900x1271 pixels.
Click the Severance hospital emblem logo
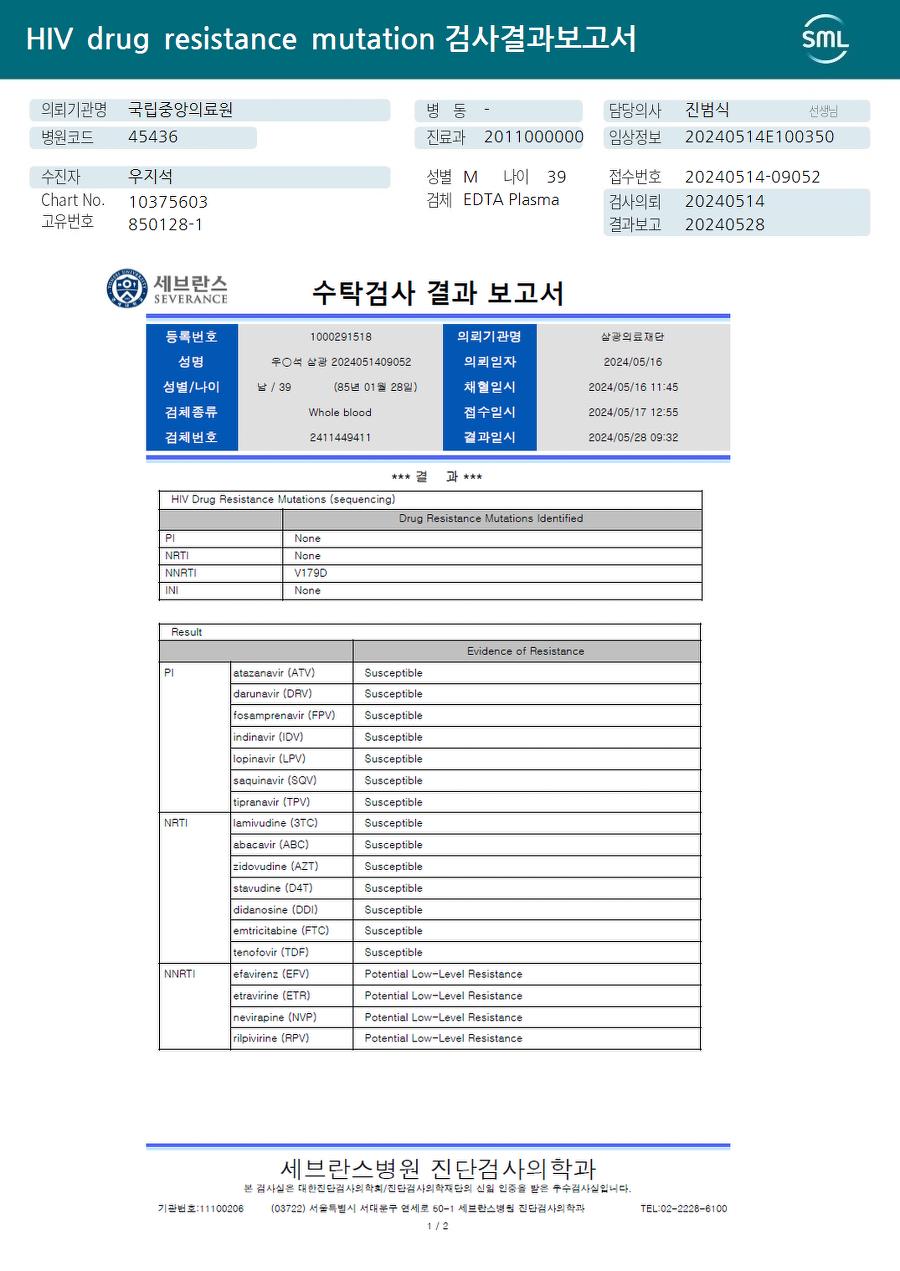pyautogui.click(x=126, y=288)
